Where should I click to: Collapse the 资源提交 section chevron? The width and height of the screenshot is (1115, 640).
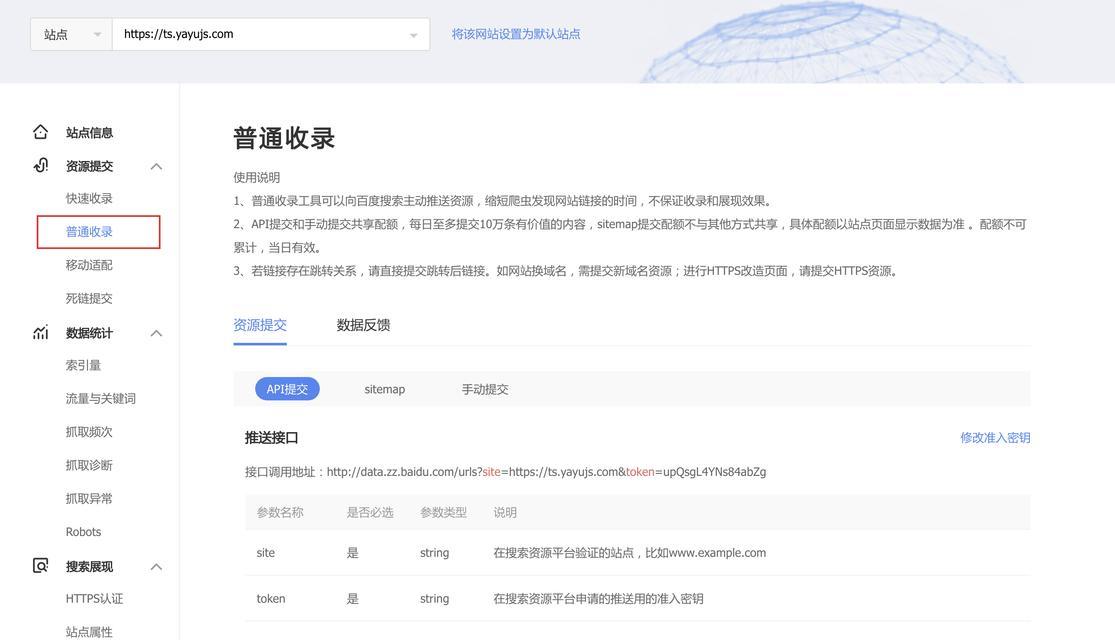(x=156, y=166)
